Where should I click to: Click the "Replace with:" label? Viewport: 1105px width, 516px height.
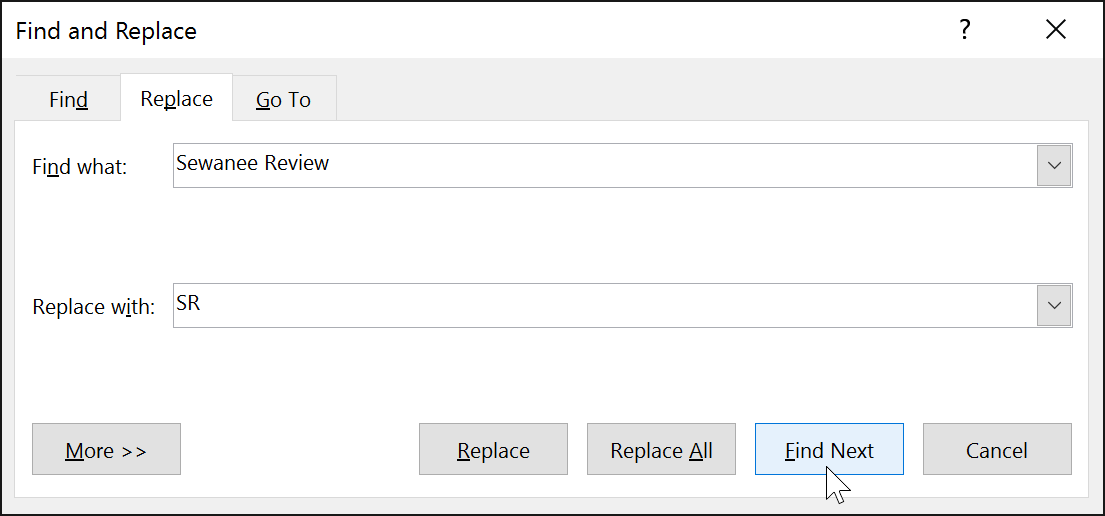click(93, 307)
